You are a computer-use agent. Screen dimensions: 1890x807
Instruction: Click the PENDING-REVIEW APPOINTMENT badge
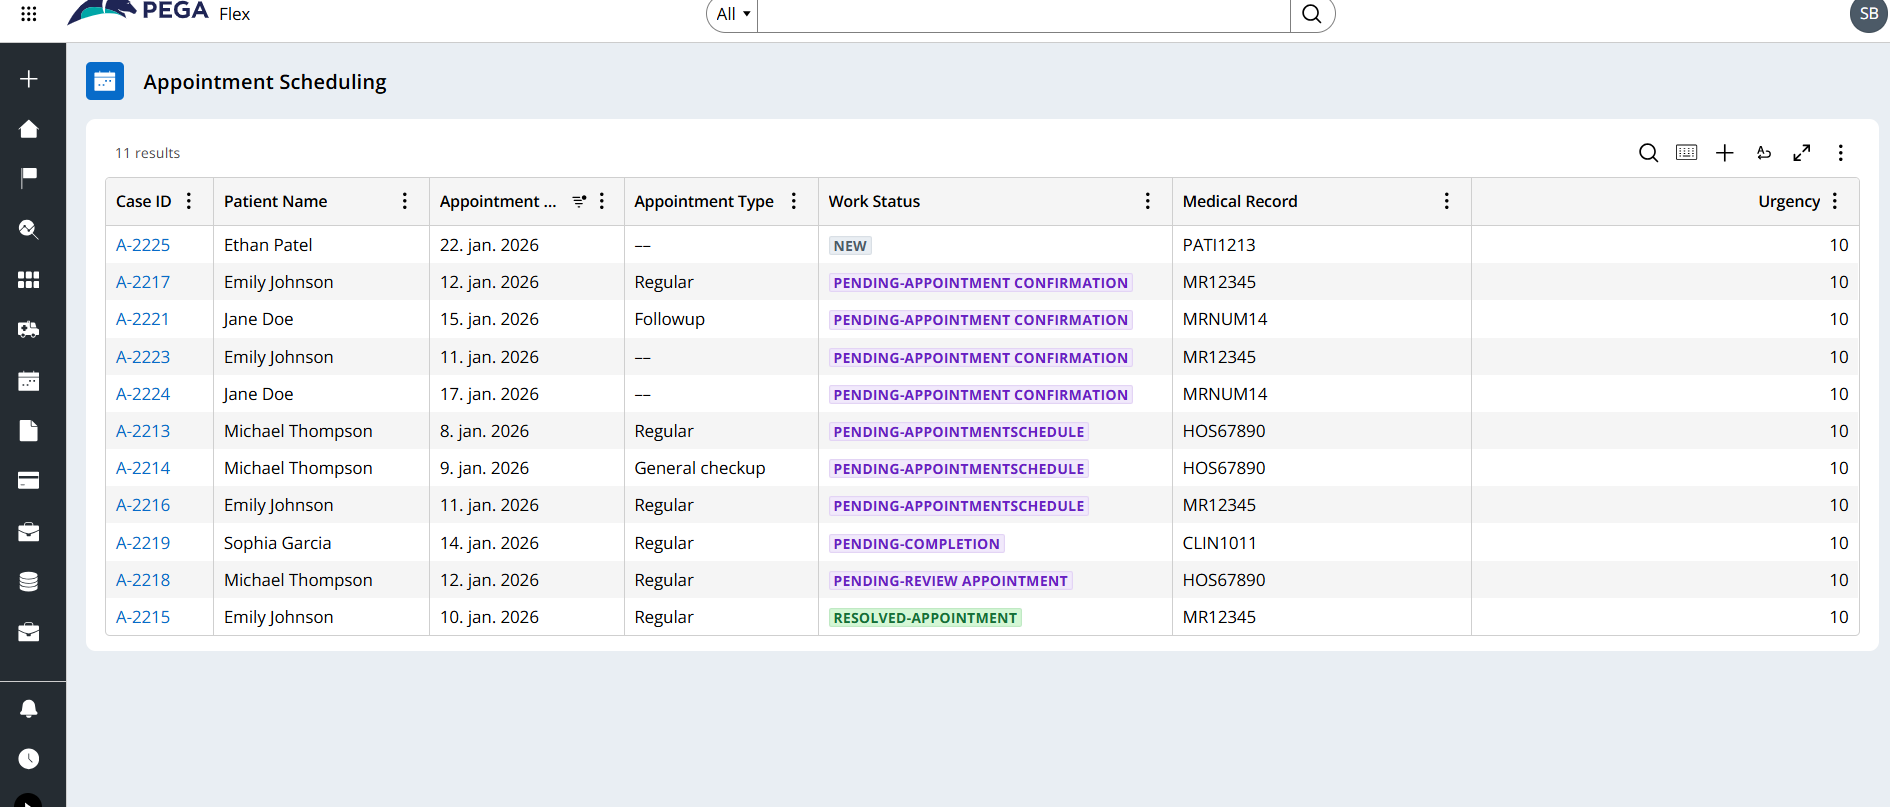pyautogui.click(x=950, y=581)
